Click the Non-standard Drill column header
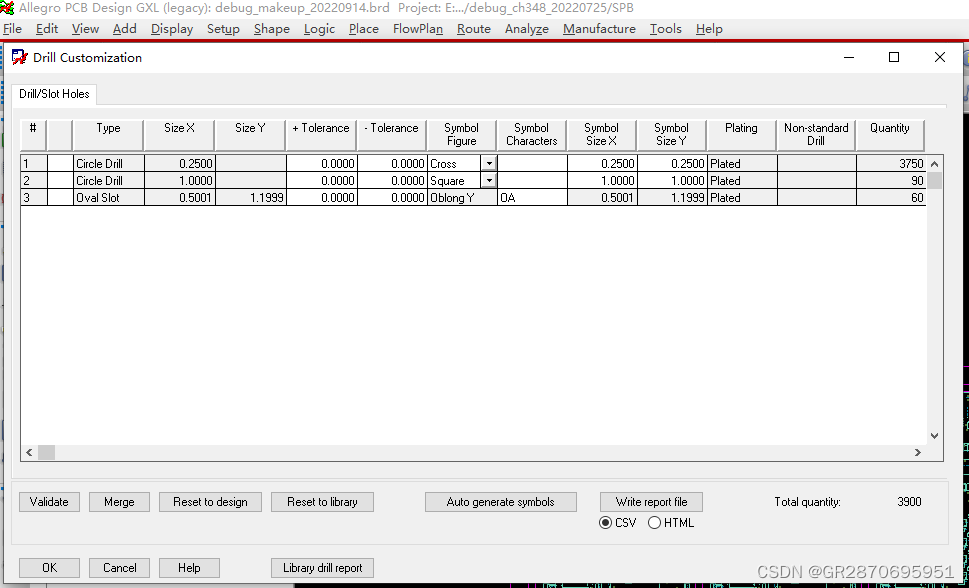The image size is (969, 588). (x=816, y=135)
